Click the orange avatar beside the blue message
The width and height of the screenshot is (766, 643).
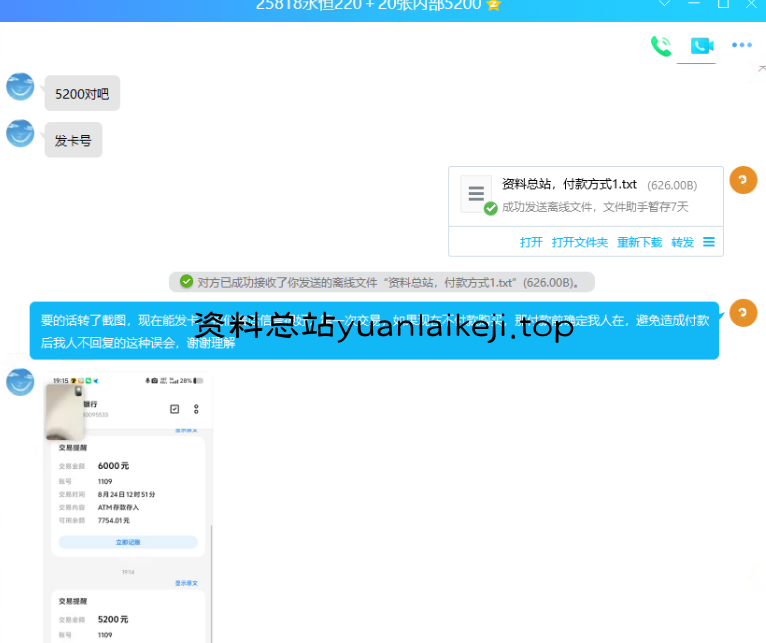743,313
